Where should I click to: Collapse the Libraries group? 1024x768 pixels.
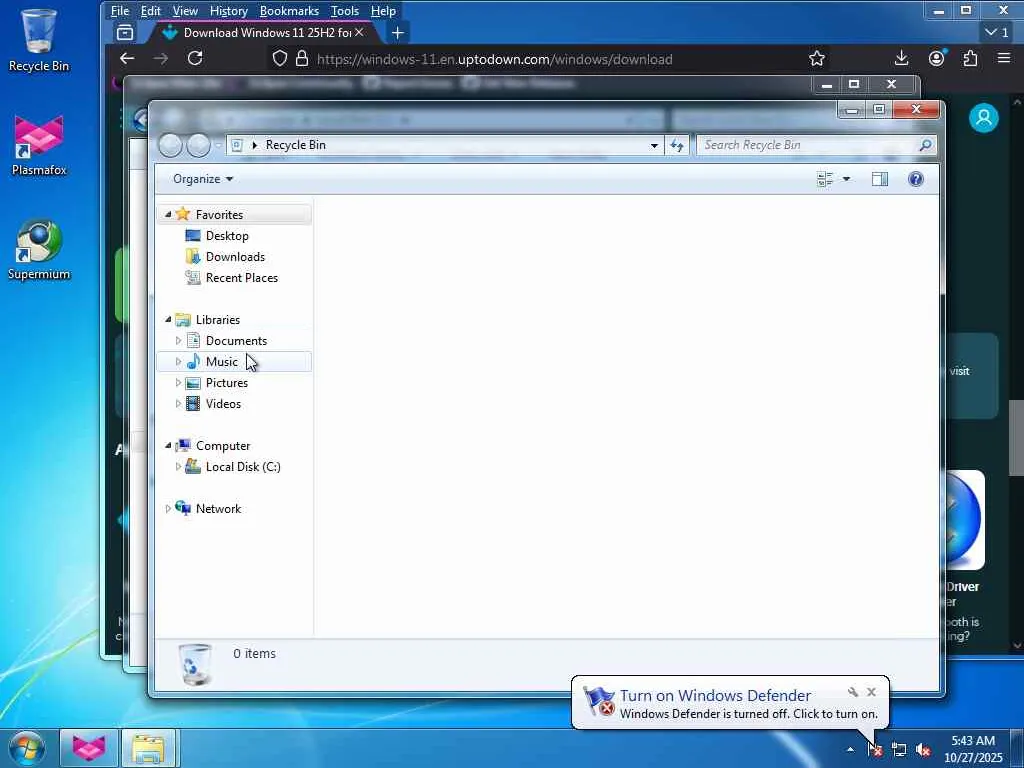[x=168, y=319]
